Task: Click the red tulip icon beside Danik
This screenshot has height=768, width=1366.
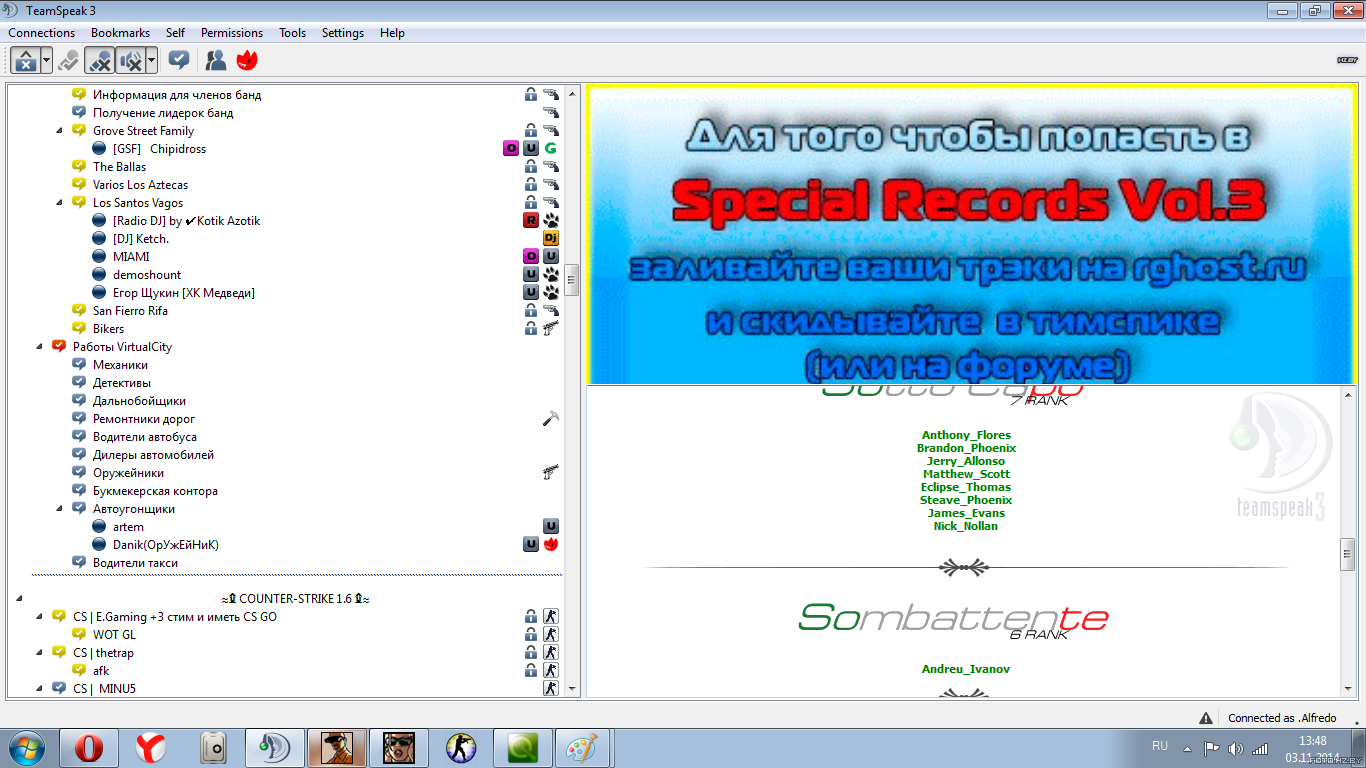Action: (551, 545)
